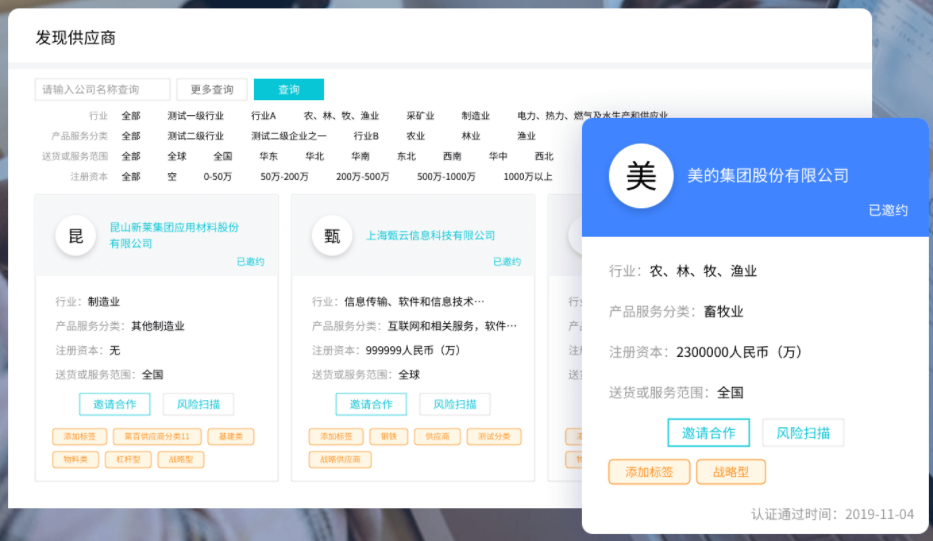Filter category by 农业
The image size is (933, 541).
tap(415, 136)
